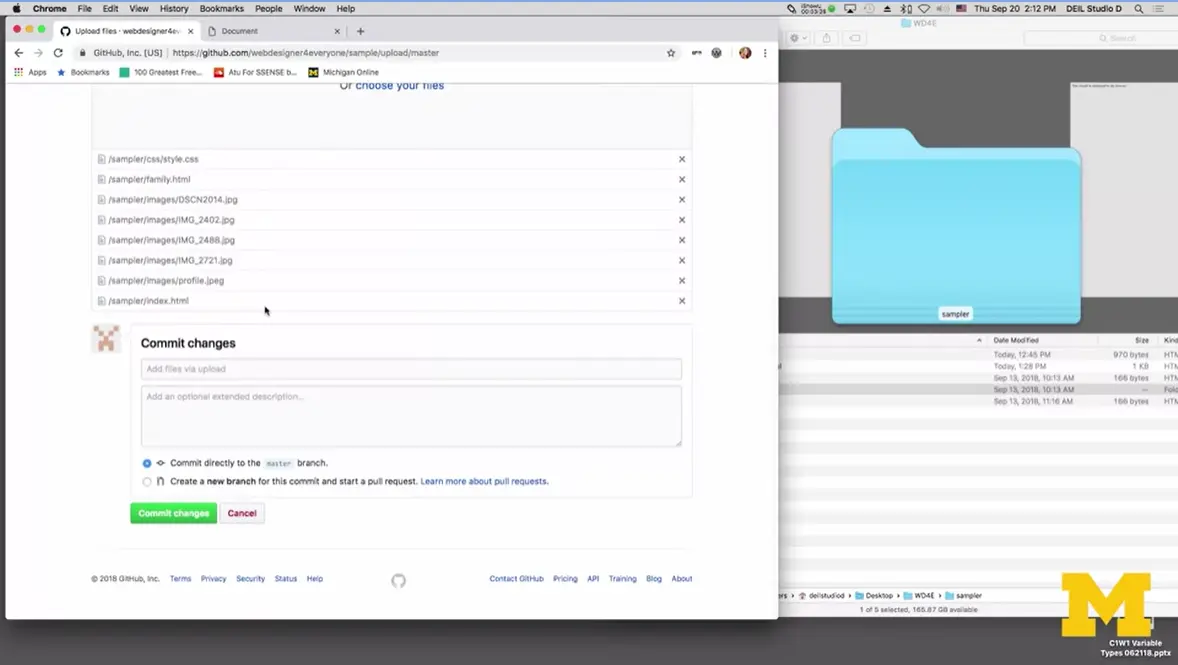Click the pixelated identicon beside Commit changes form
The image size is (1178, 665).
click(106, 338)
